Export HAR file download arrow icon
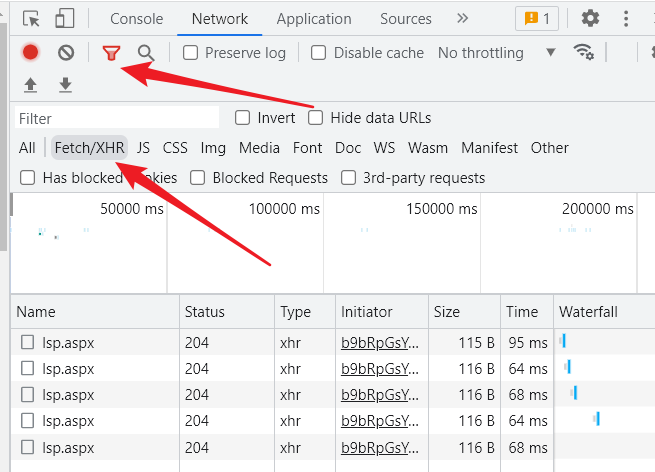The width and height of the screenshot is (655, 472). 65,85
